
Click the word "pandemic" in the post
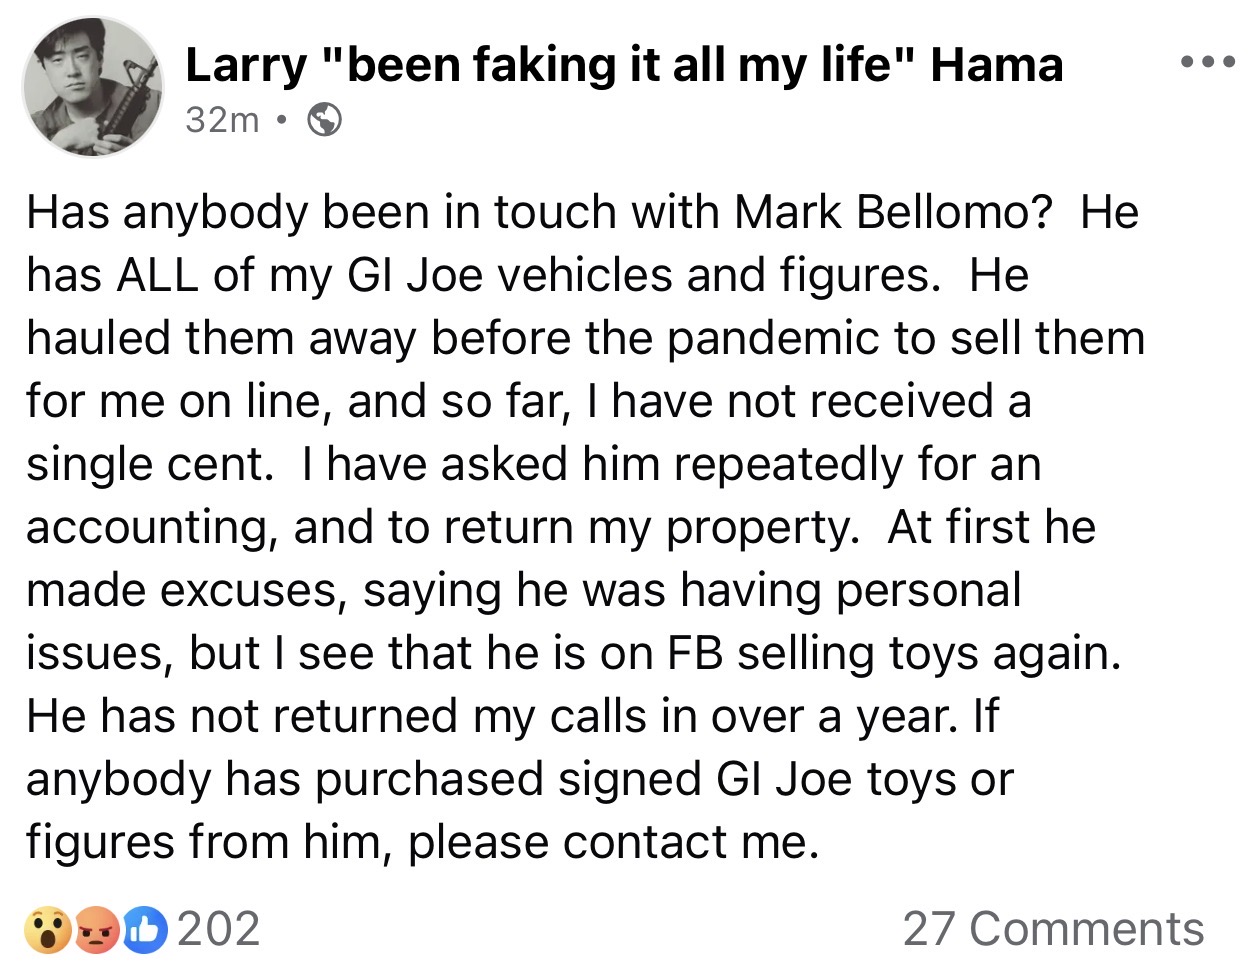coord(774,340)
